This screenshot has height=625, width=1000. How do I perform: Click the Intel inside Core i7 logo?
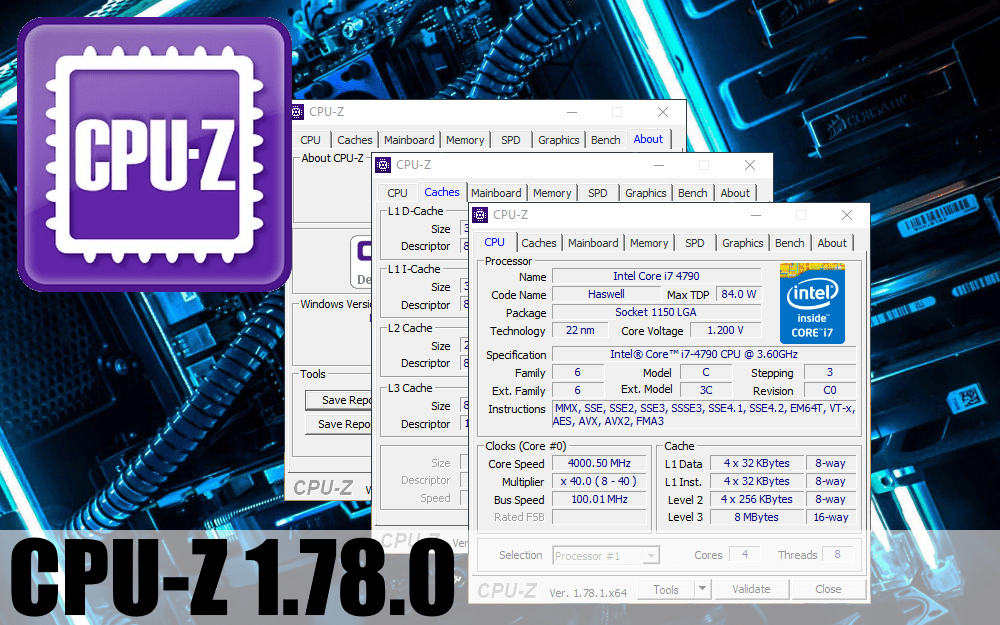click(812, 303)
